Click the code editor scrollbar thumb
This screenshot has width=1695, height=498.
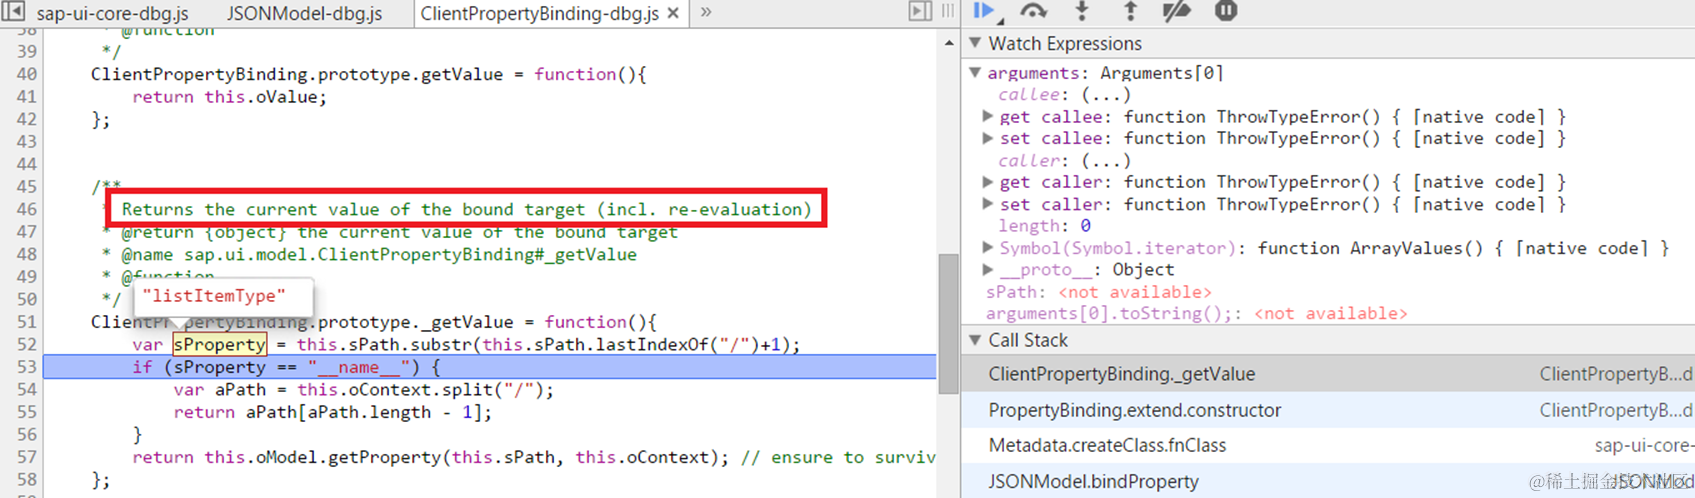pos(948,324)
